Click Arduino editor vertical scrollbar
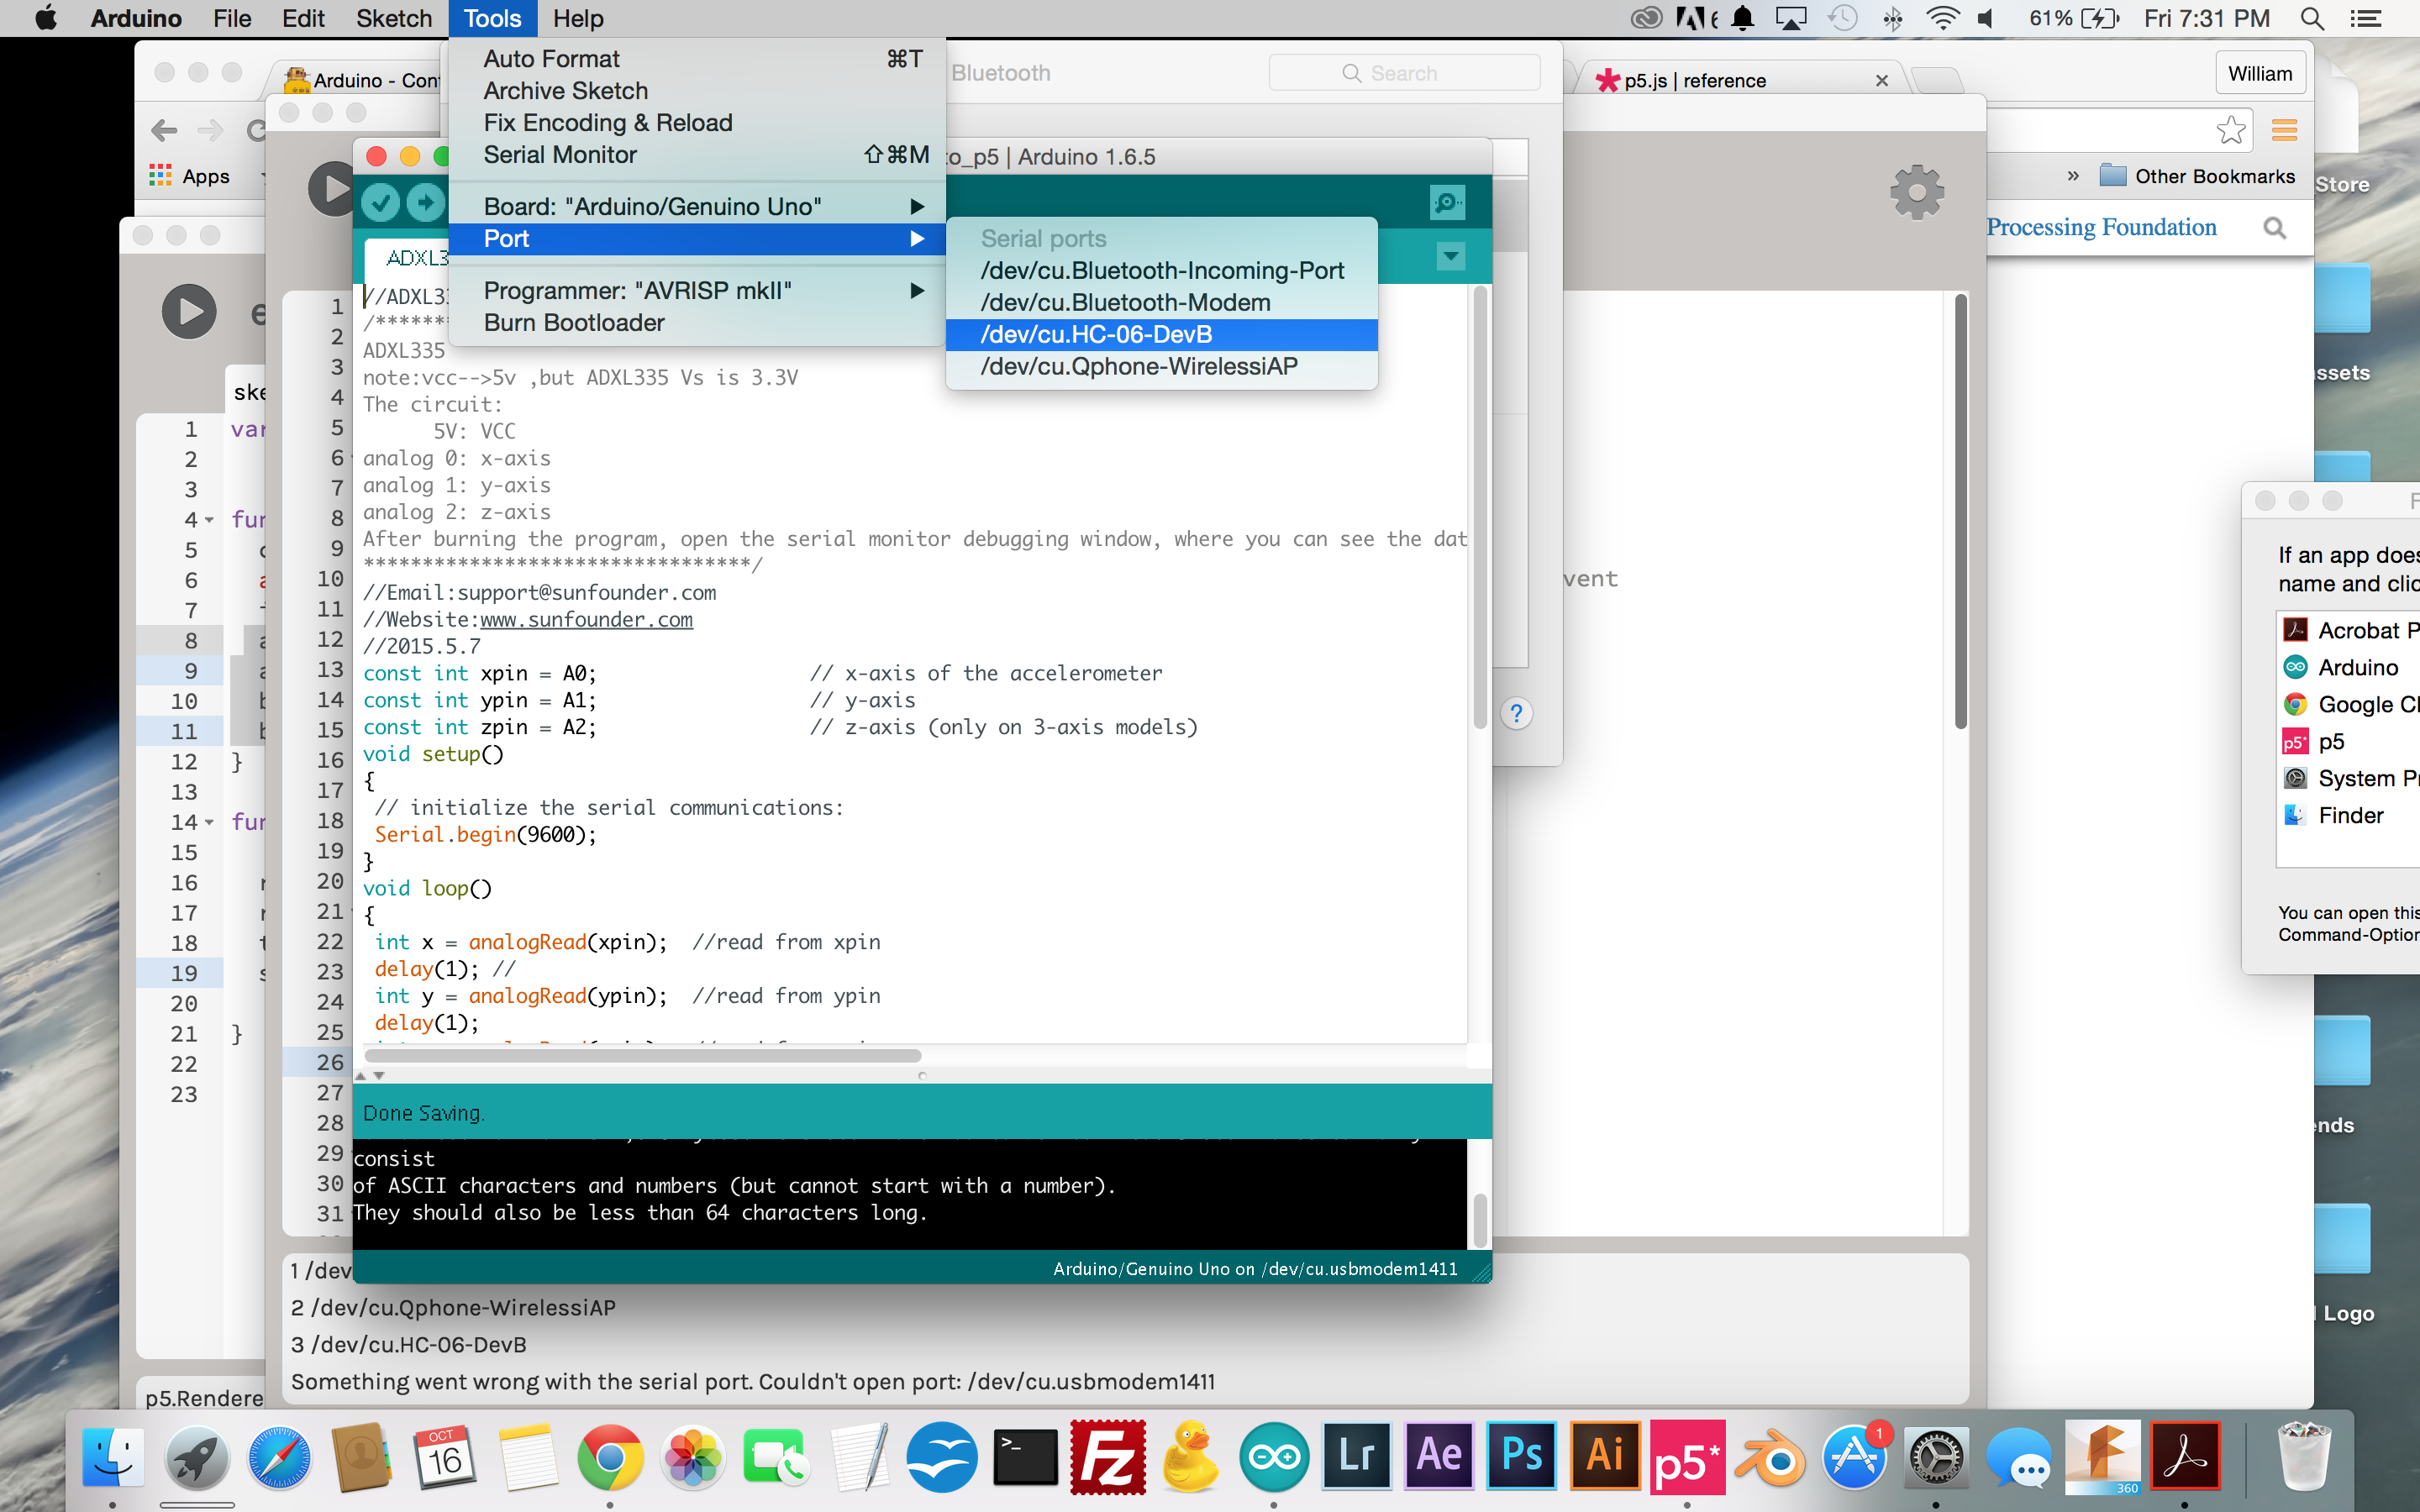The width and height of the screenshot is (2420, 1512). click(x=1480, y=508)
